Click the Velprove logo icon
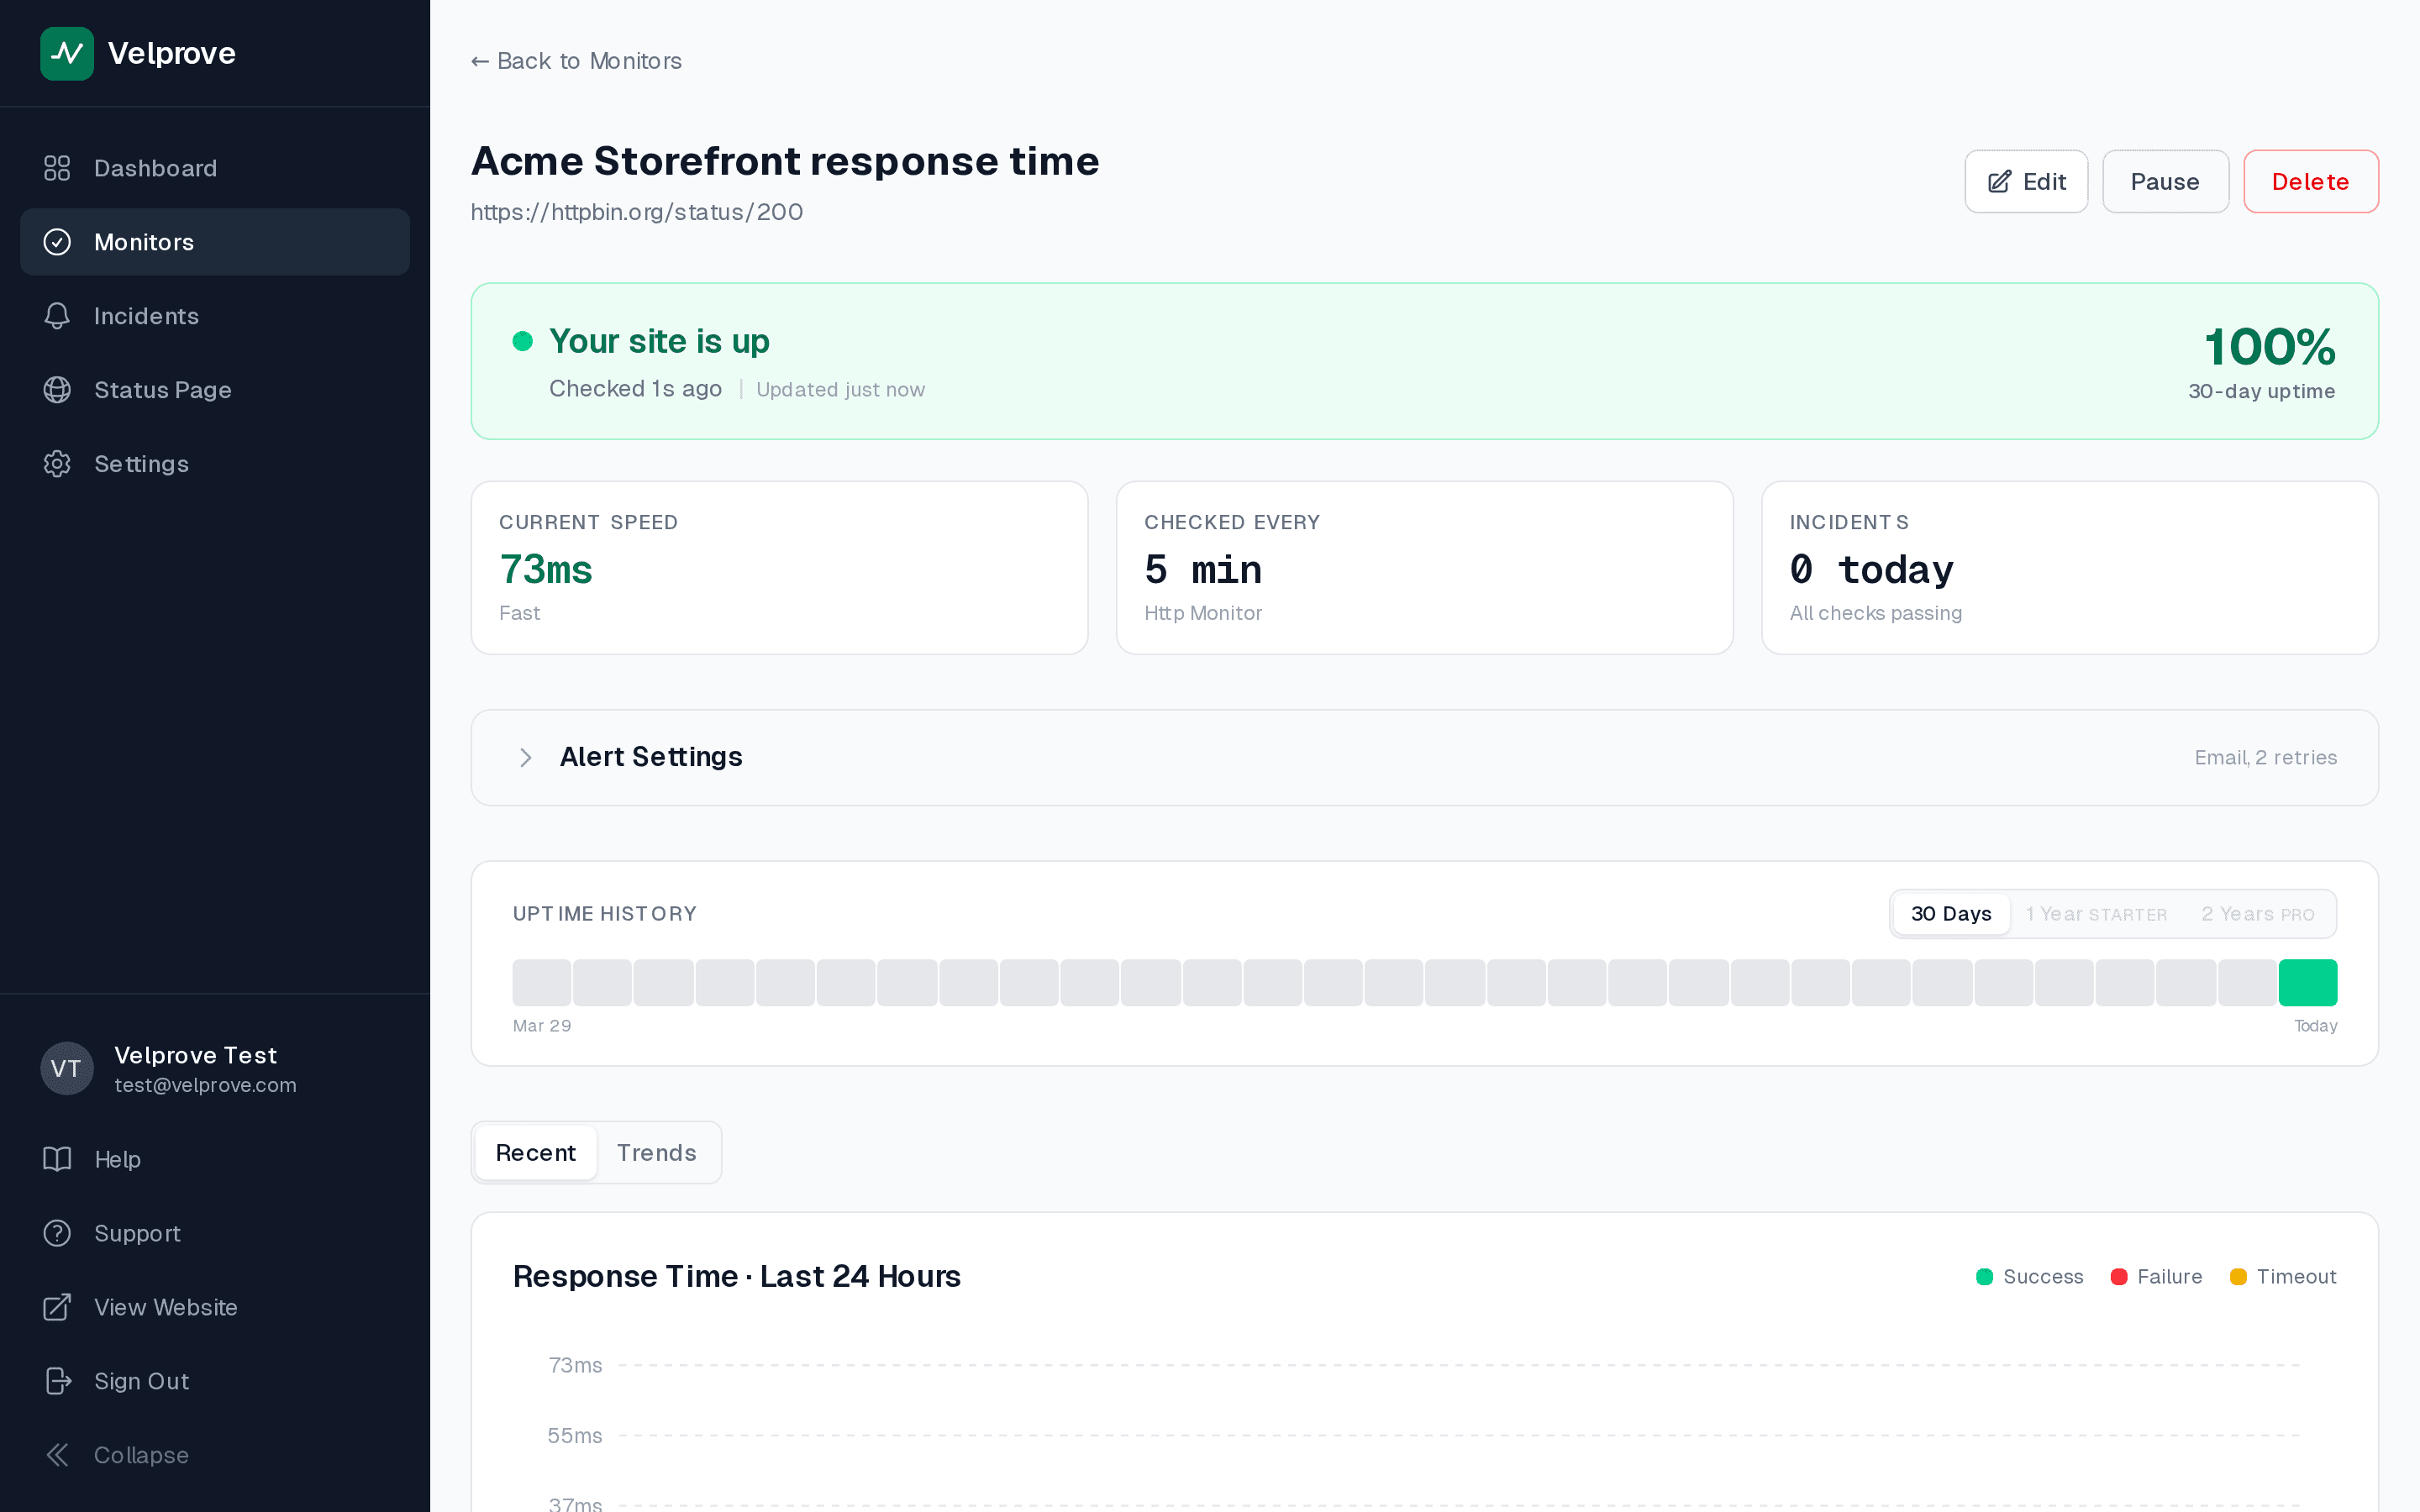This screenshot has height=1512, width=2420. pos(66,53)
